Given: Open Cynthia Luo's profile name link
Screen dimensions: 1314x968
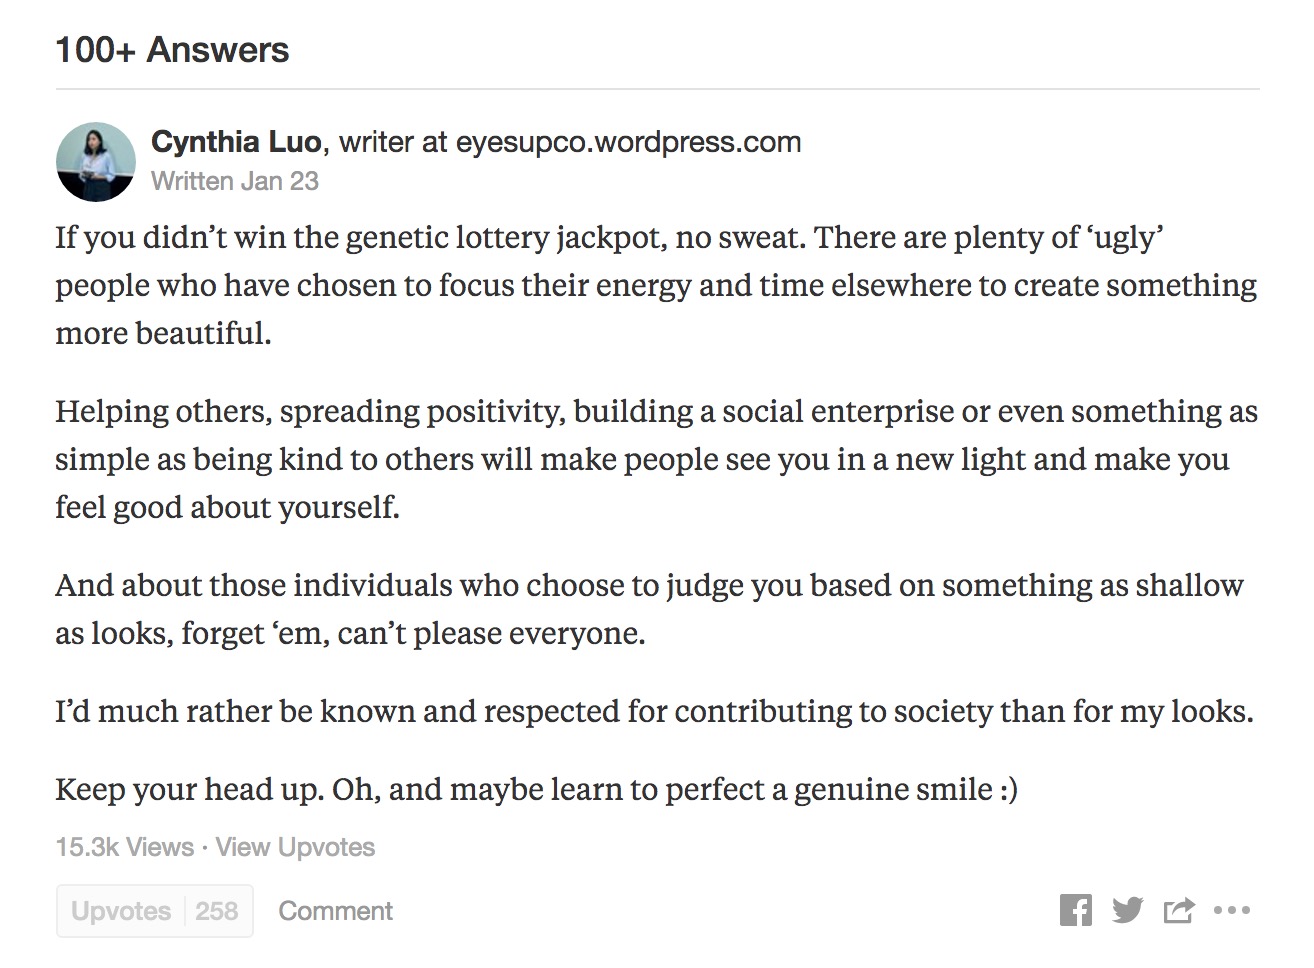Looking at the screenshot, I should click(x=236, y=142).
